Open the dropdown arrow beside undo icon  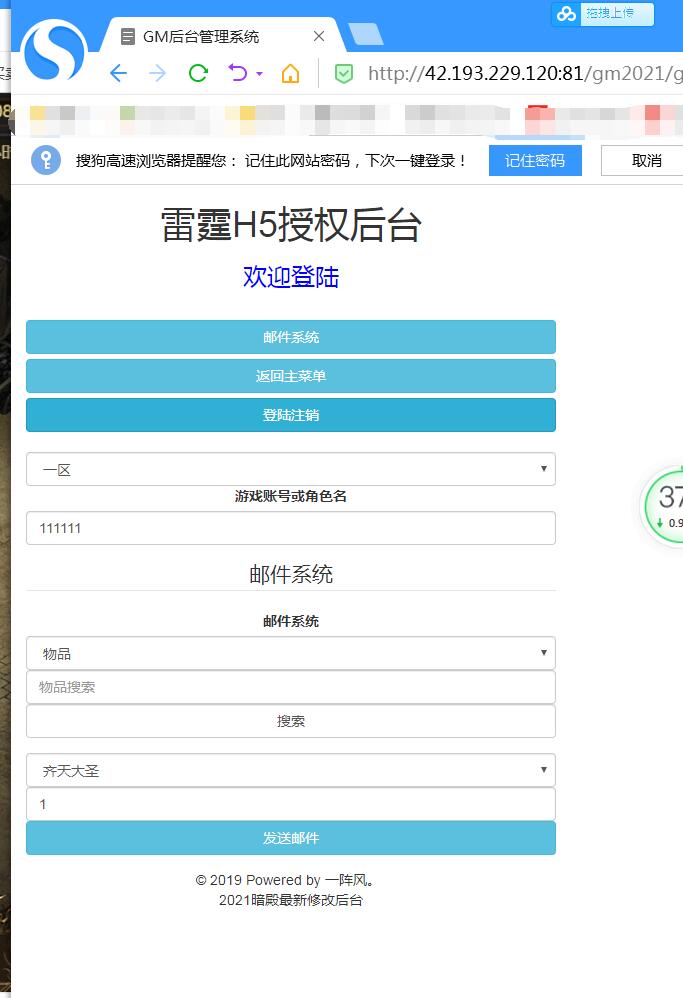pyautogui.click(x=259, y=74)
